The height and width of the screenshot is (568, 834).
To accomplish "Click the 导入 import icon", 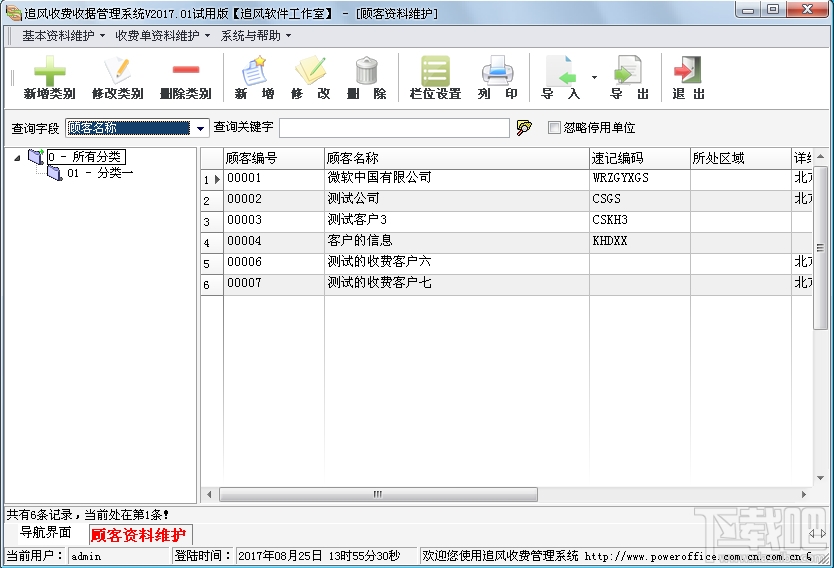I will (x=560, y=71).
